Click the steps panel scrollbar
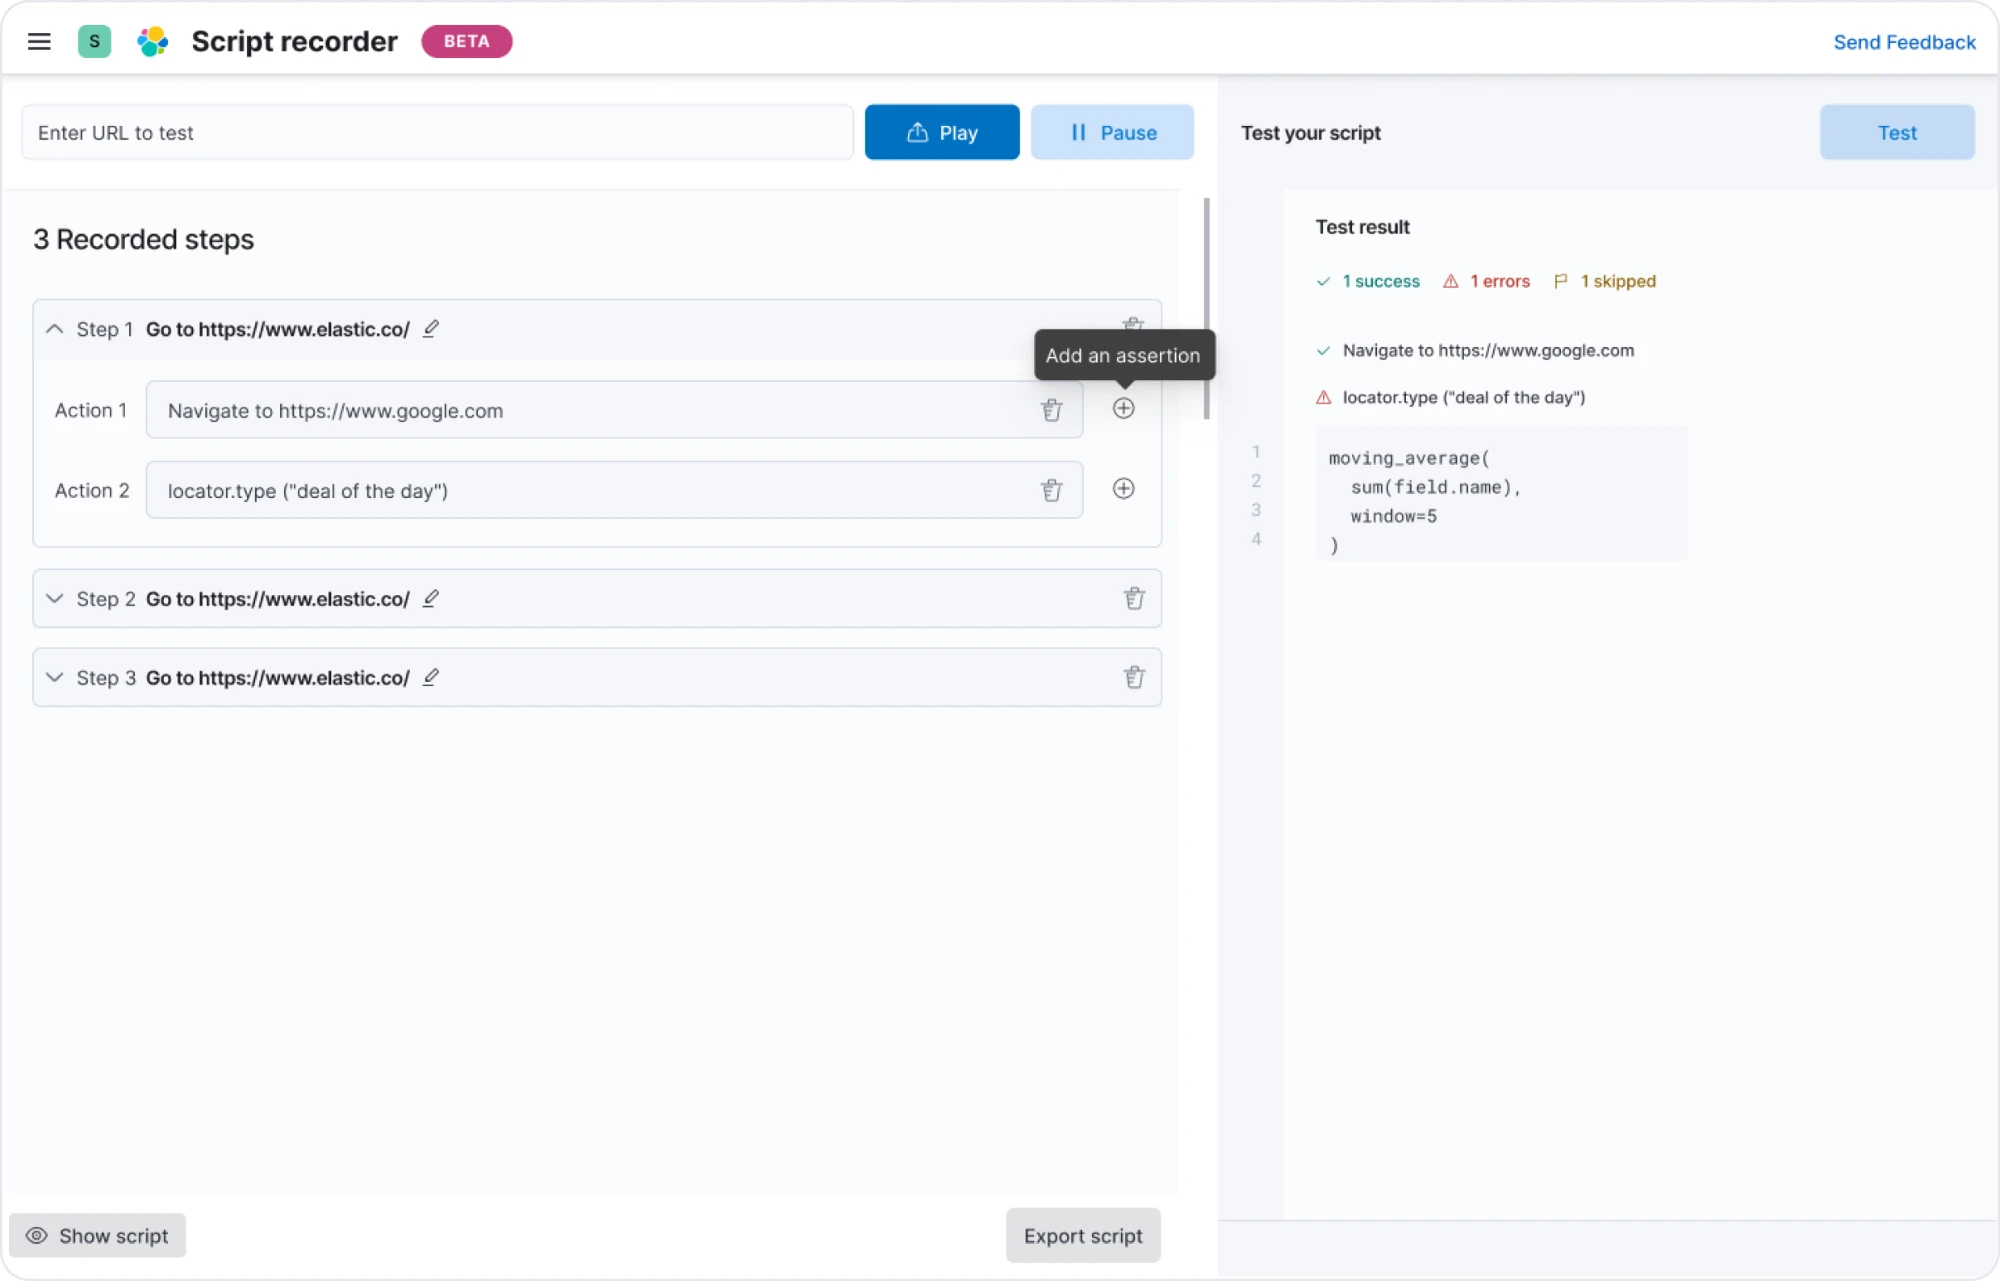This screenshot has width=2000, height=1281. tap(1207, 309)
